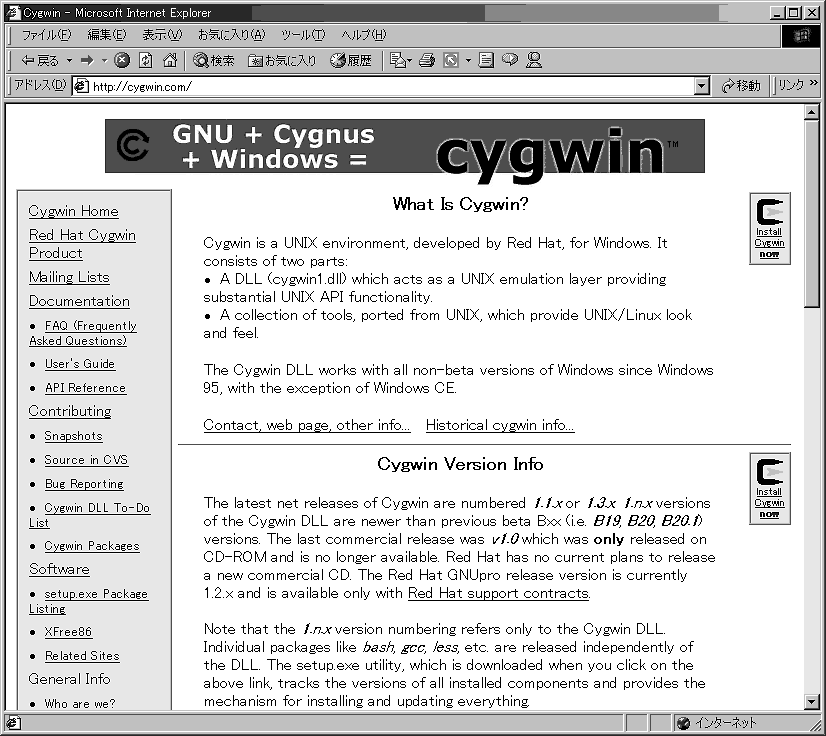Open the Snapshots link
This screenshot has width=826, height=736.
[73, 436]
